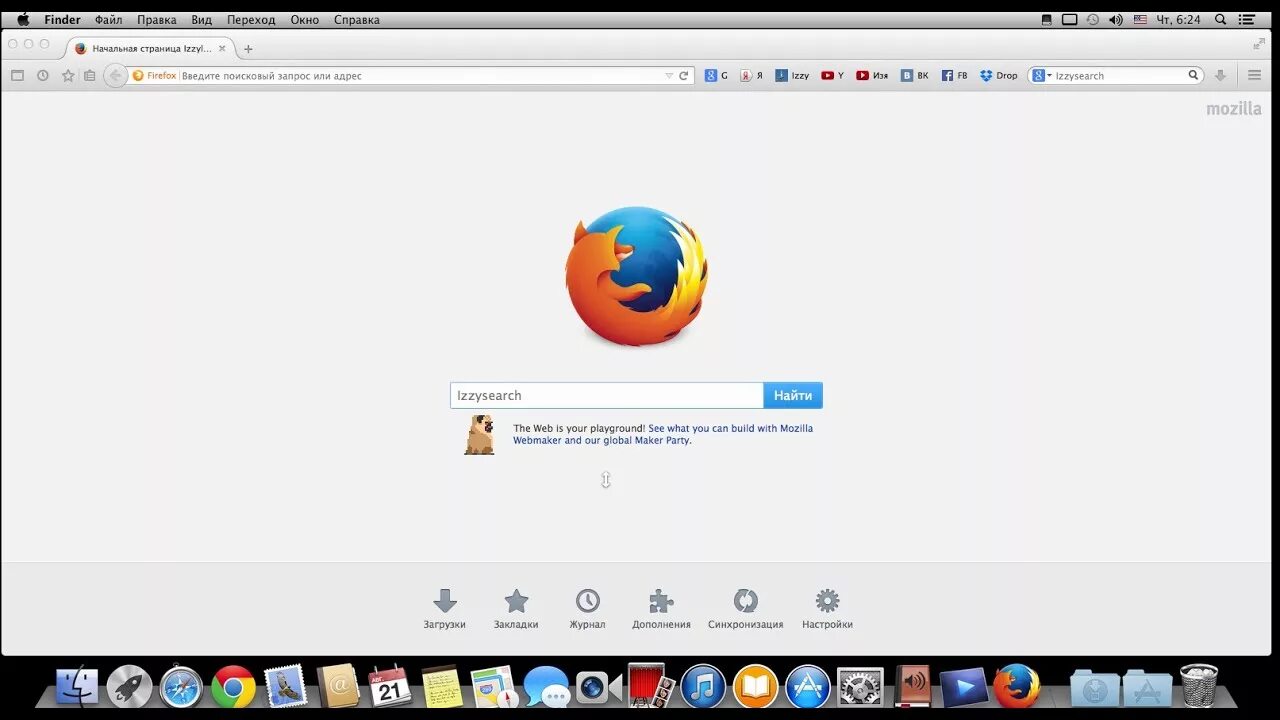Click the magnifier in the toolbar search box

coord(1193,76)
